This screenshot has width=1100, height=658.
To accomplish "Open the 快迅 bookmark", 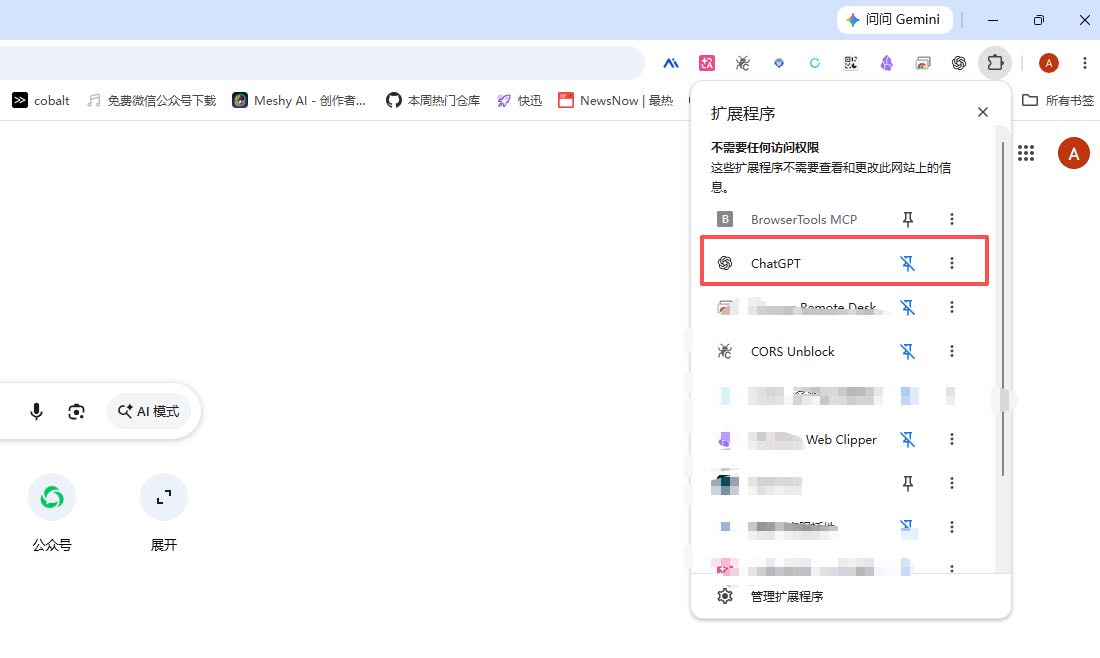I will point(519,100).
